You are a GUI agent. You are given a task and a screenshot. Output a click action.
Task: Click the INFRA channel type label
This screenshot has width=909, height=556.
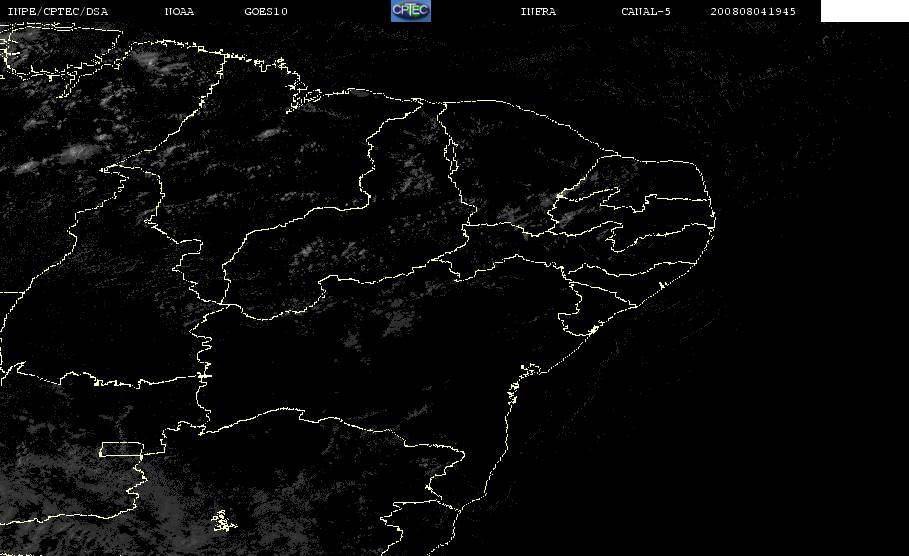[x=538, y=12]
